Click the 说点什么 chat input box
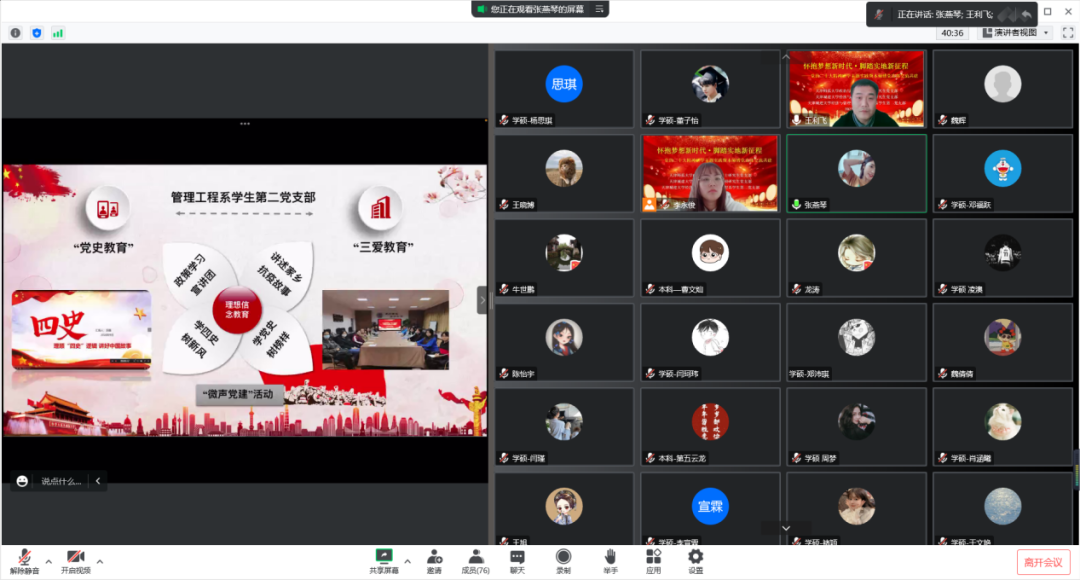This screenshot has height=580, width=1080. pyautogui.click(x=62, y=481)
